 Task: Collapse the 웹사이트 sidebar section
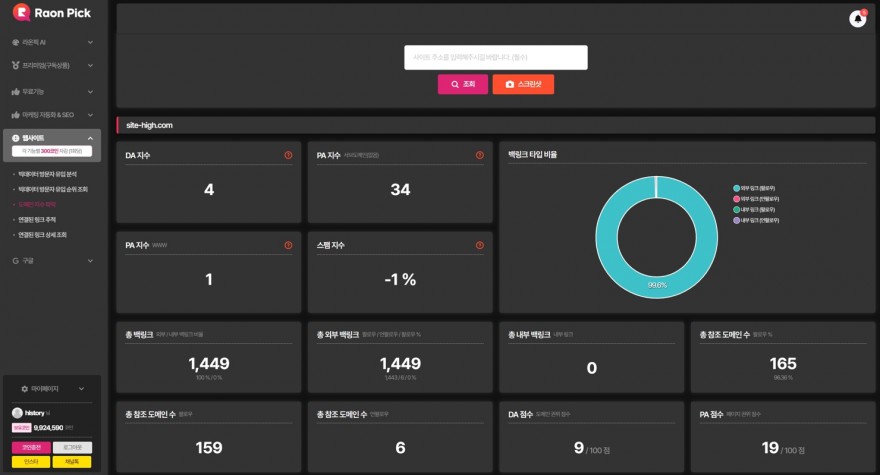click(52, 138)
